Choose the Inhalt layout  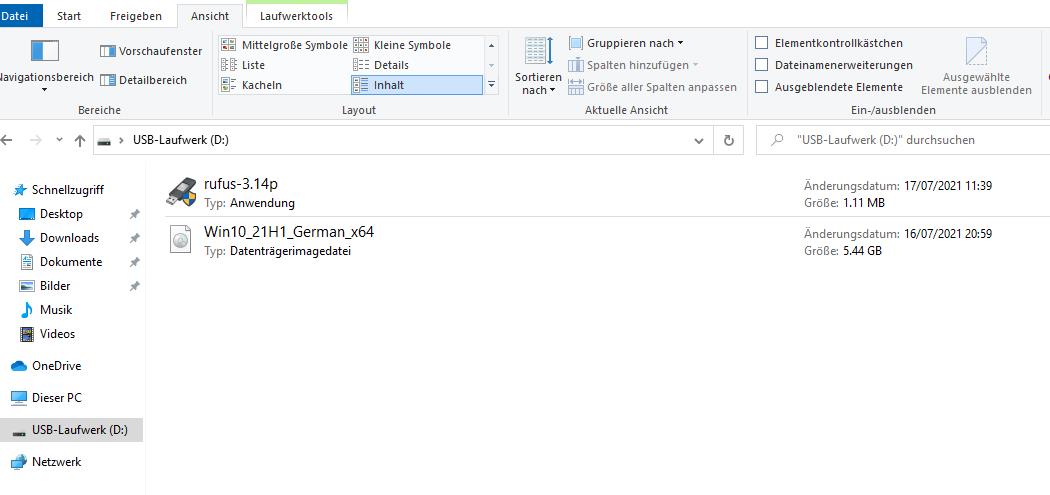pyautogui.click(x=417, y=85)
